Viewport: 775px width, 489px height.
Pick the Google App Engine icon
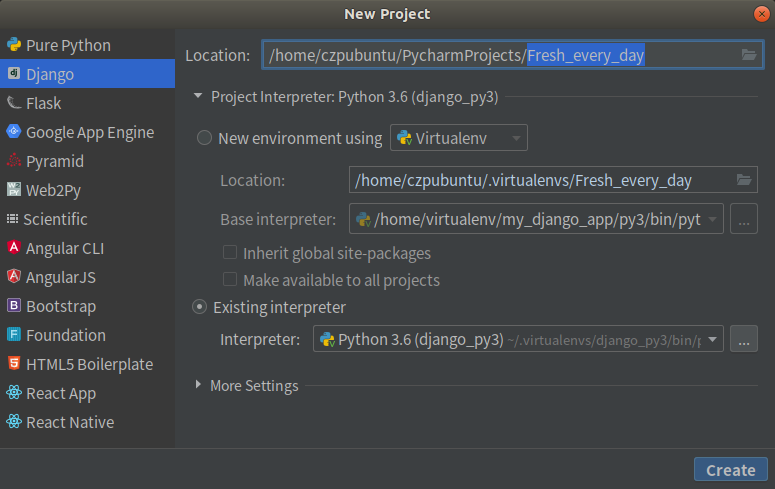(x=14, y=132)
